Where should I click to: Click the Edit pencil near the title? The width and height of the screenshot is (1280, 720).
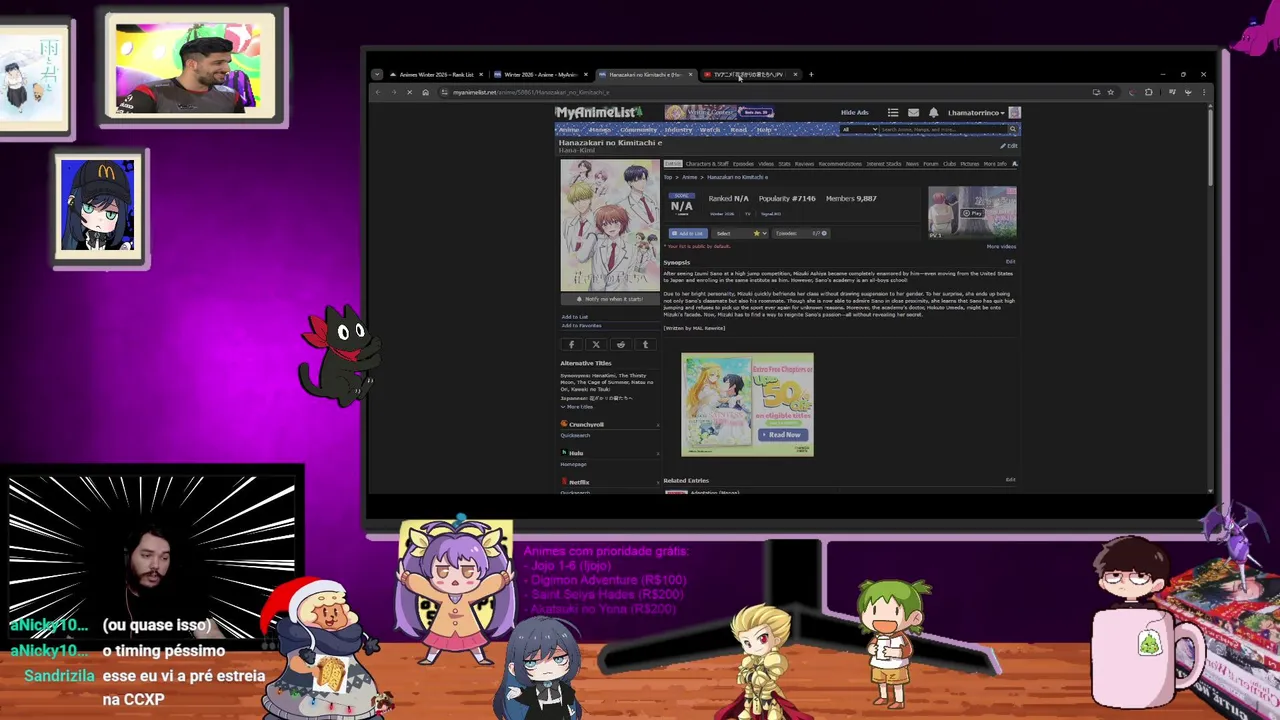[x=1008, y=146]
